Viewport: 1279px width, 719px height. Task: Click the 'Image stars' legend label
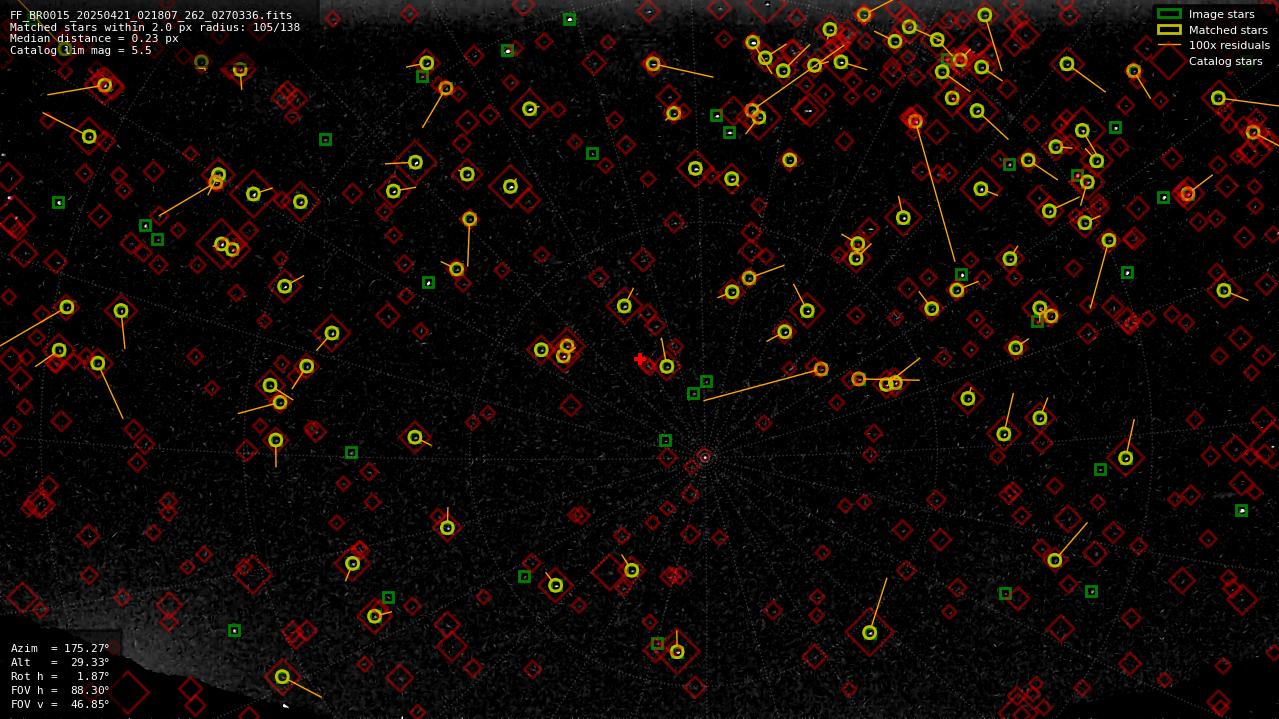click(1221, 15)
